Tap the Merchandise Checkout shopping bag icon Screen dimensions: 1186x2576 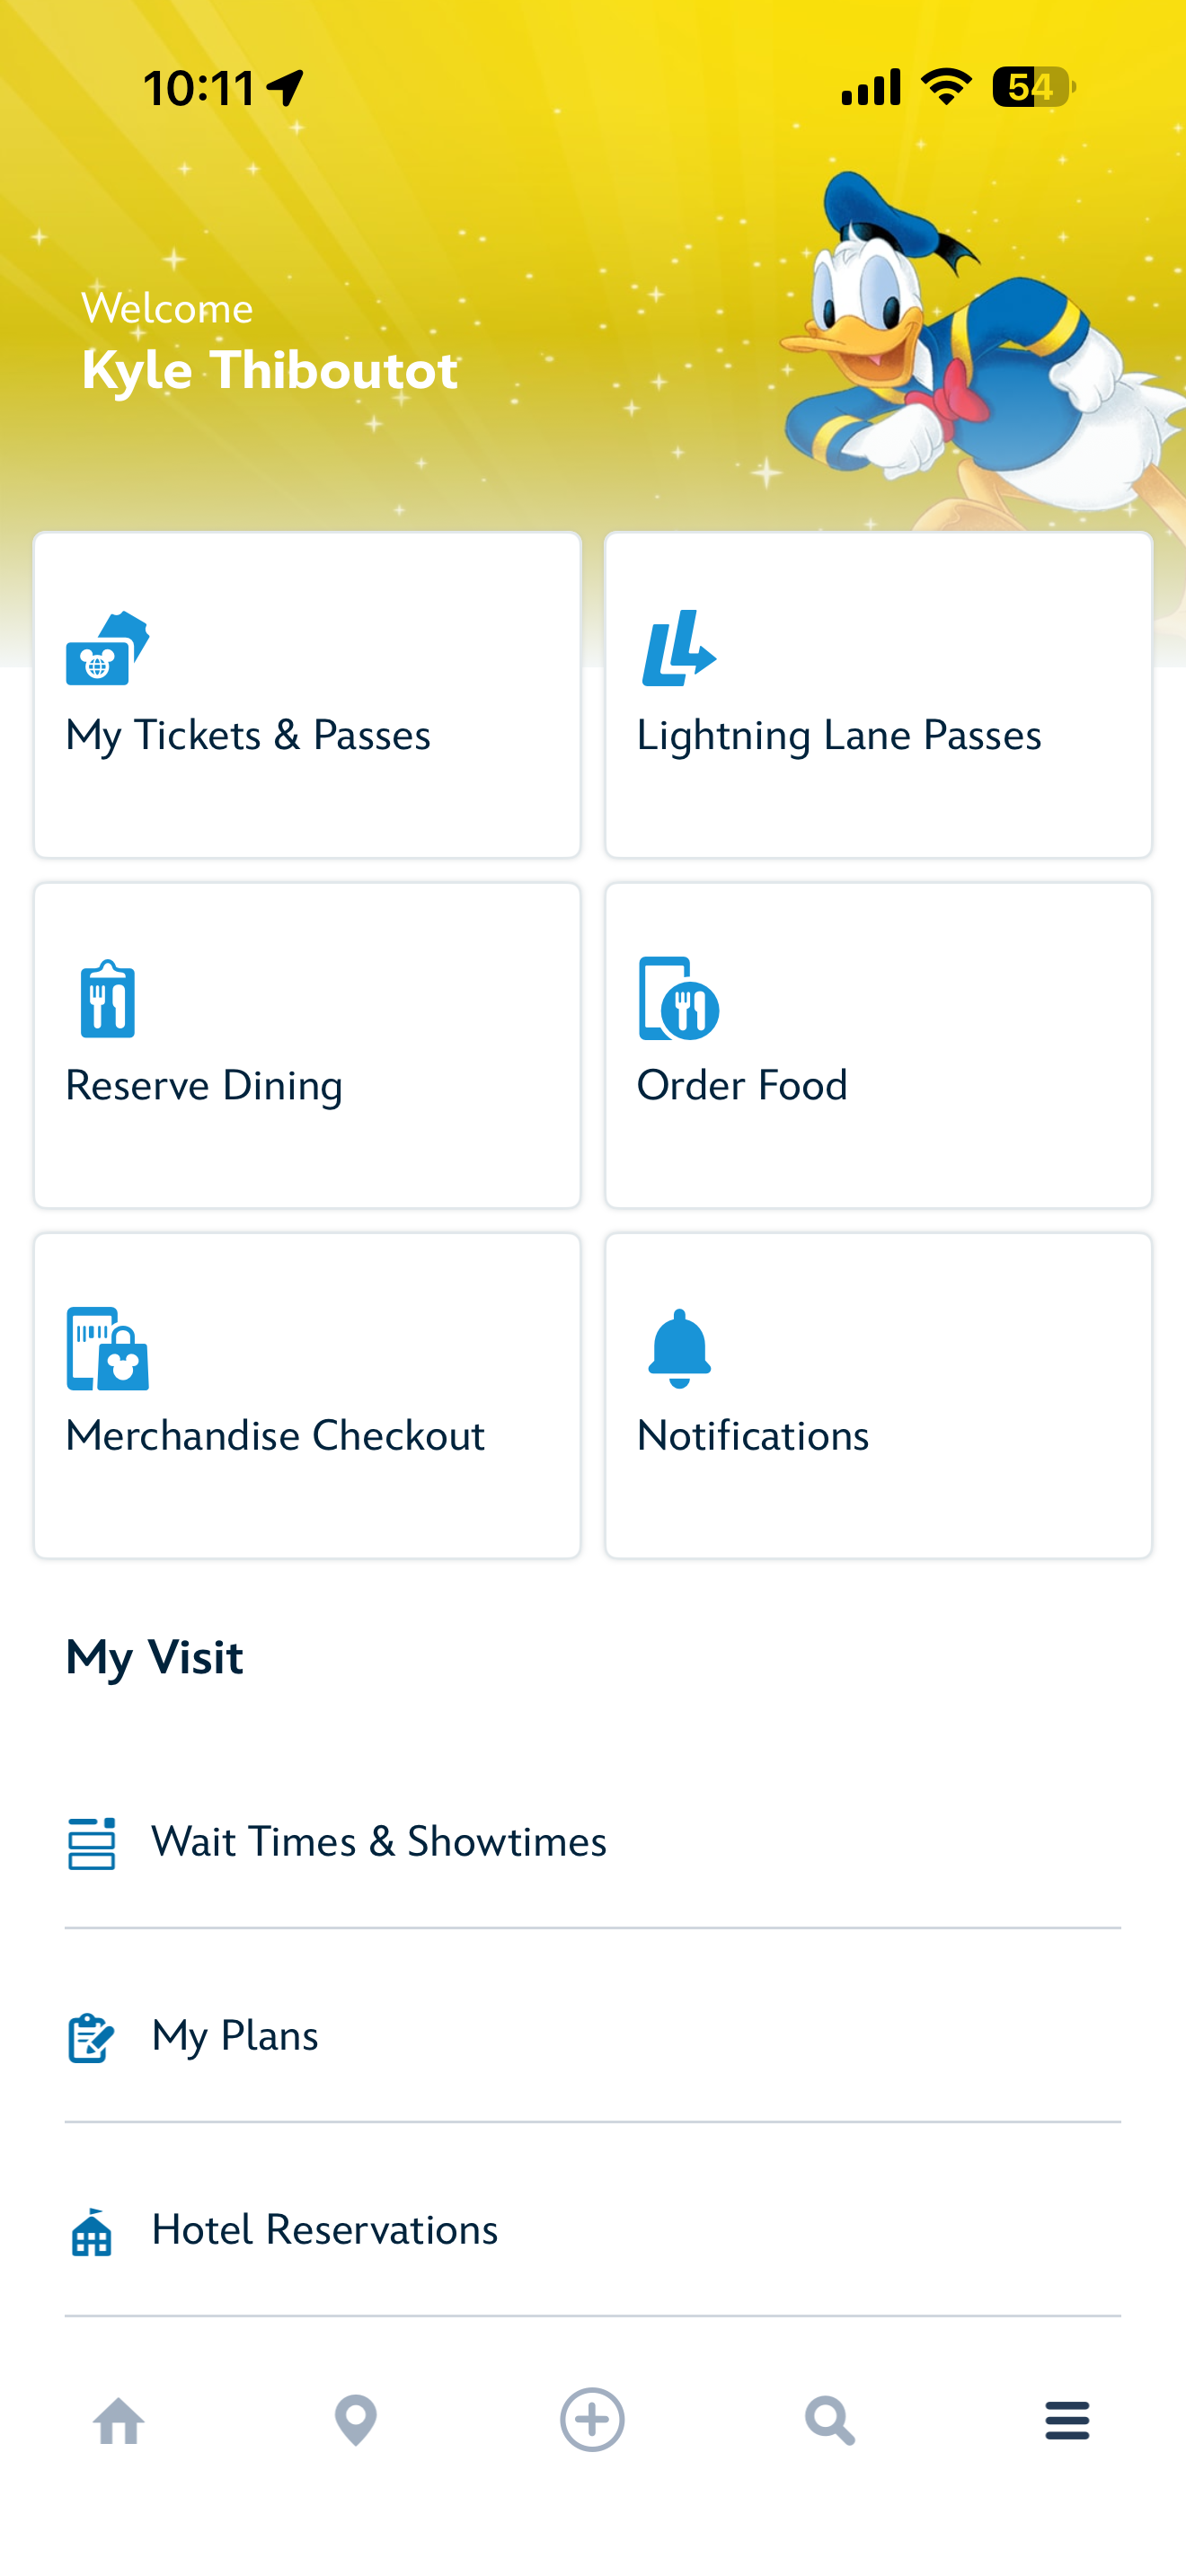[107, 1349]
